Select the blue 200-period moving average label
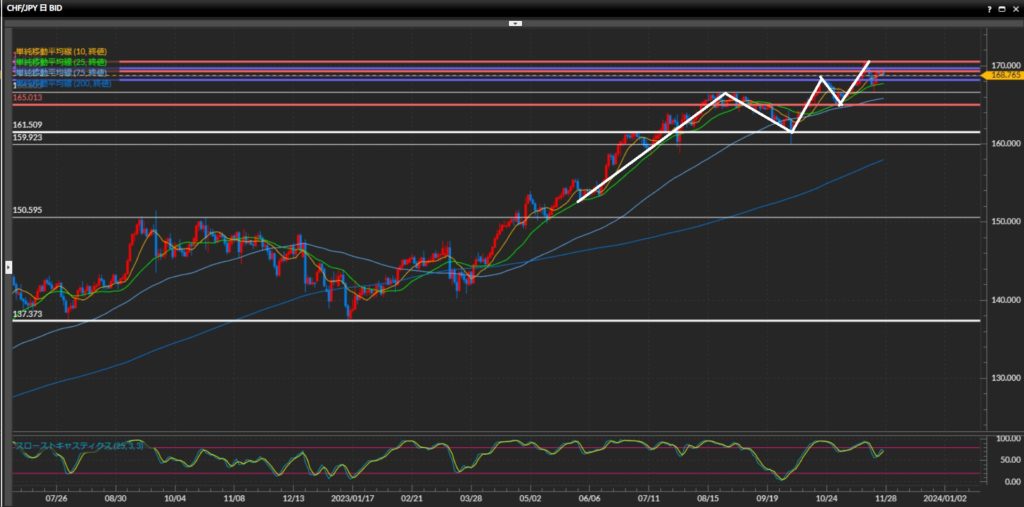The image size is (1024, 507). click(x=62, y=83)
